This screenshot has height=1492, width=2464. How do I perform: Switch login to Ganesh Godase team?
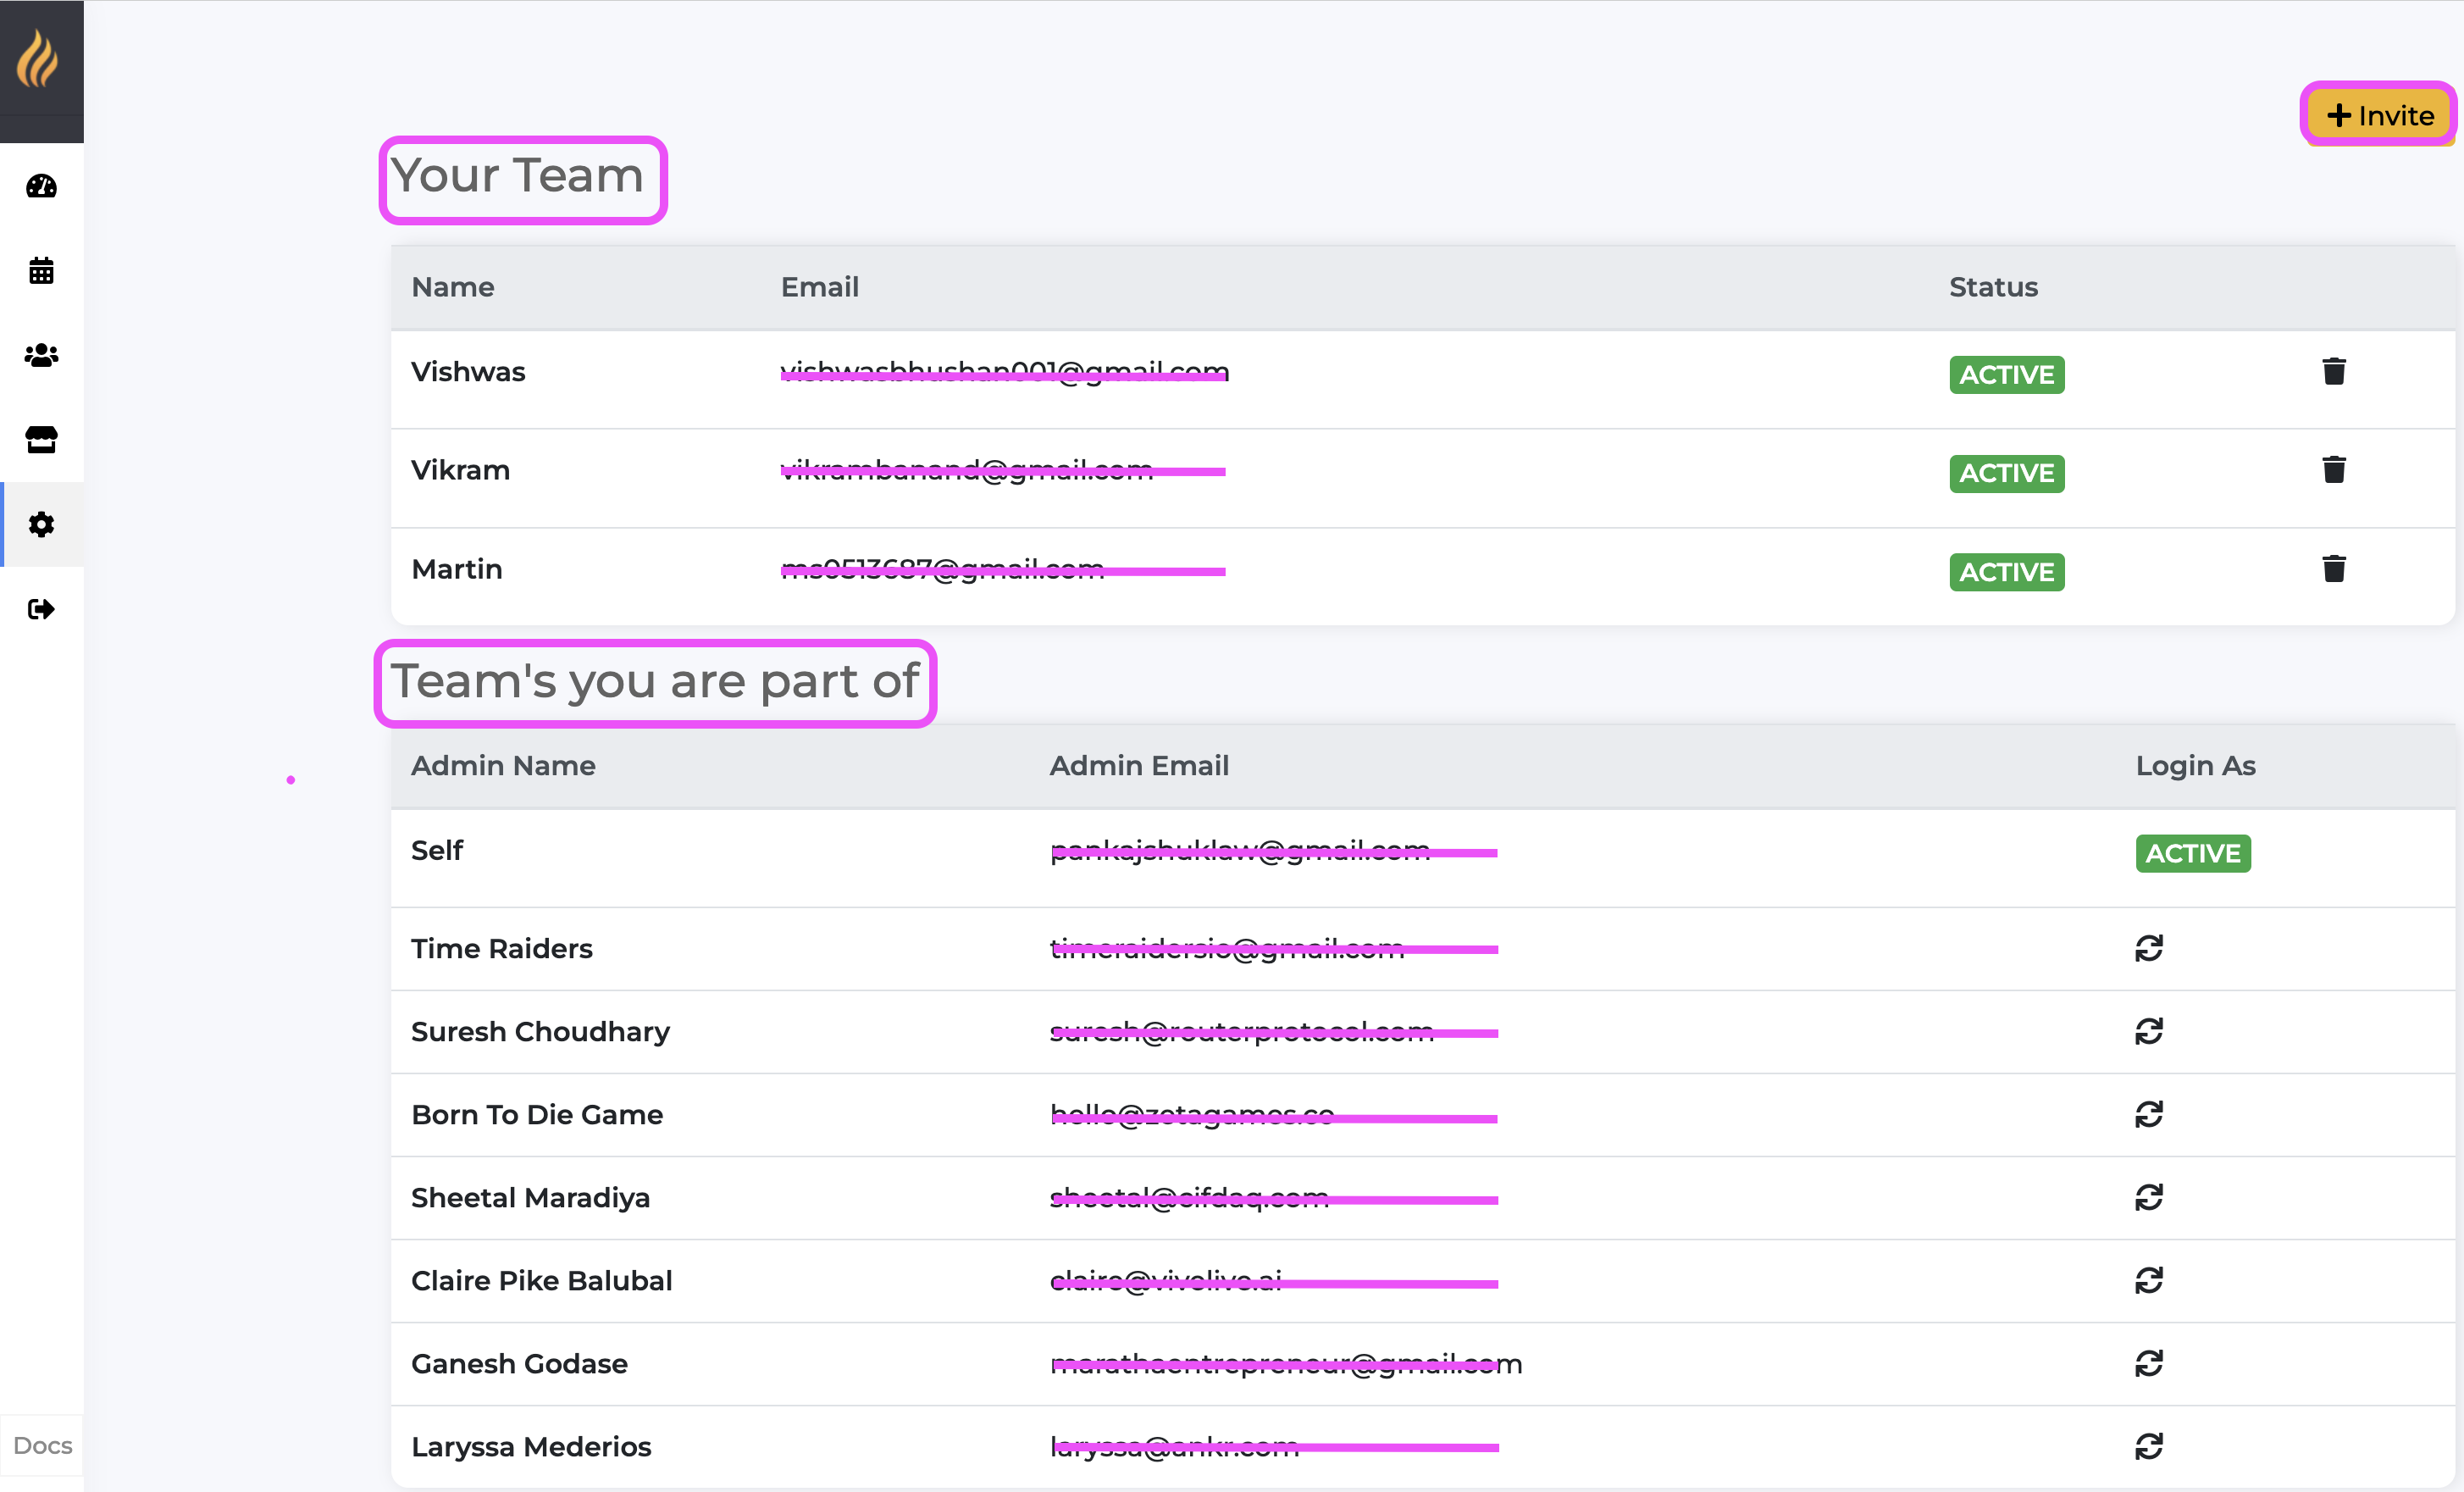click(2148, 1363)
